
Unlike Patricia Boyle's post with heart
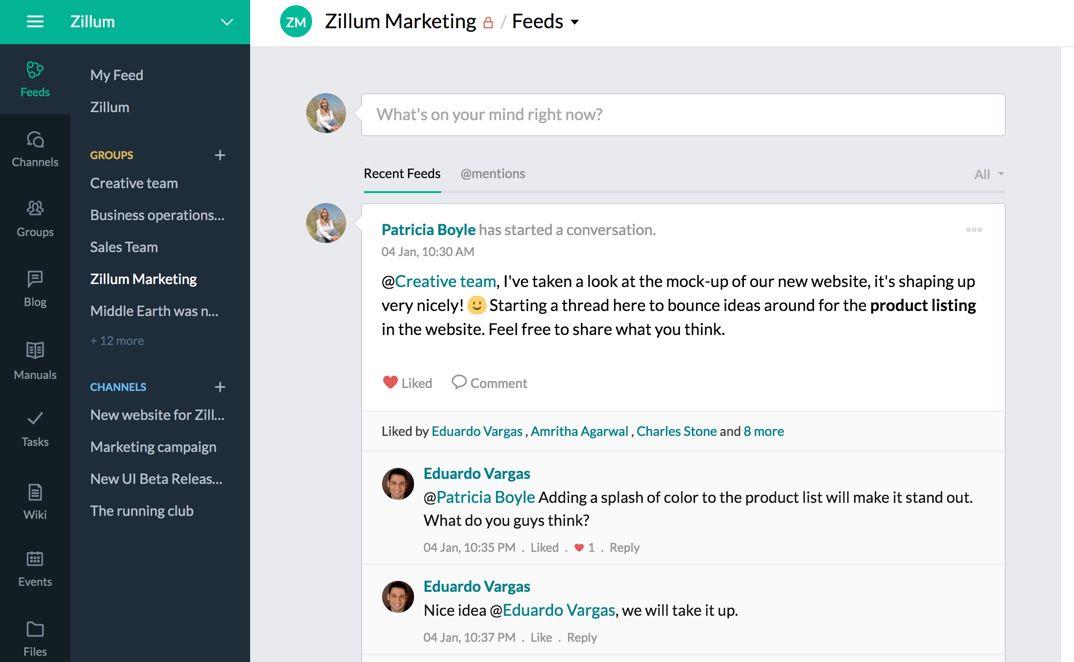coord(390,382)
